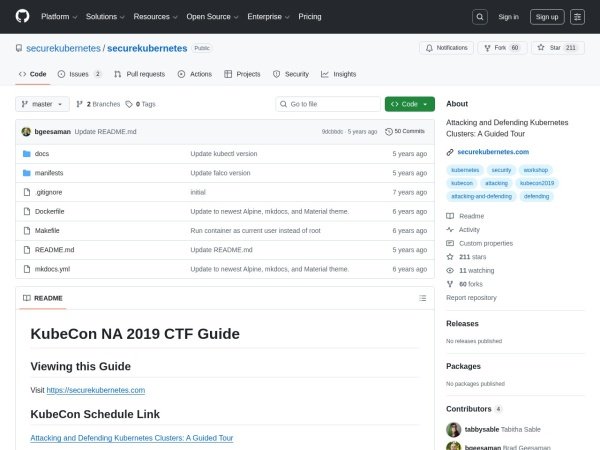Click the Report repository link
Image resolution: width=600 pixels, height=450 pixels.
[471, 298]
